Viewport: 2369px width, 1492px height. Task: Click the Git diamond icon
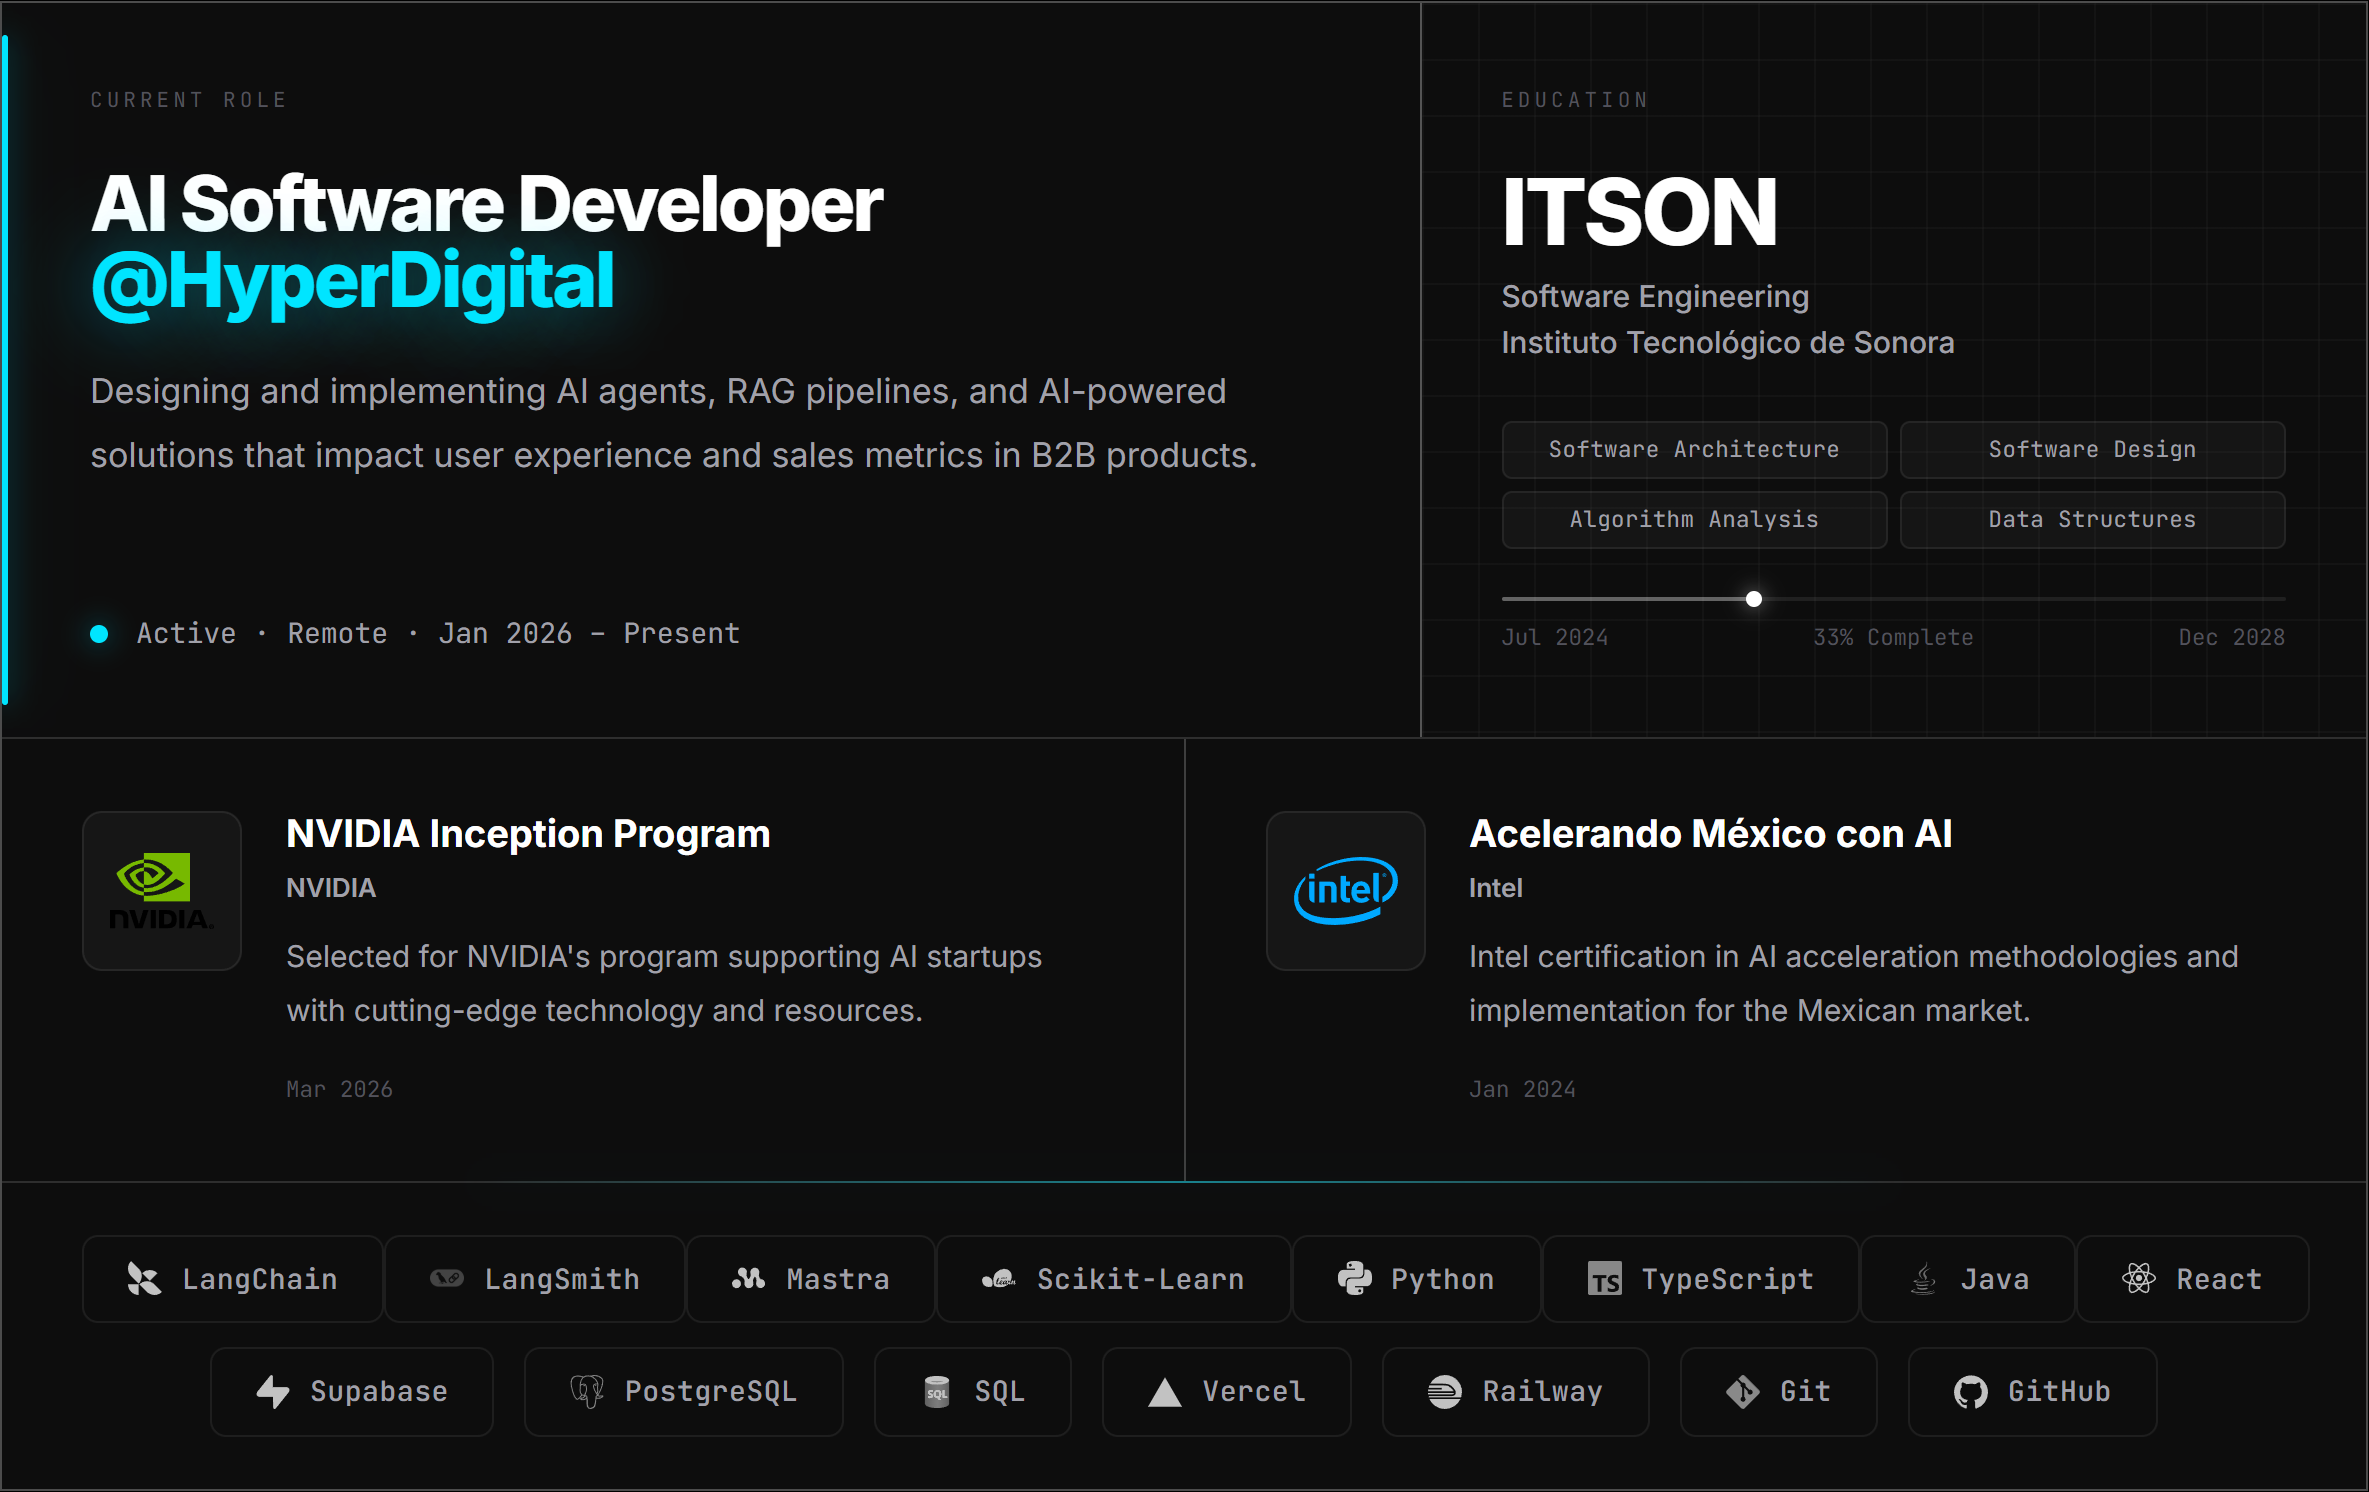click(x=1742, y=1392)
